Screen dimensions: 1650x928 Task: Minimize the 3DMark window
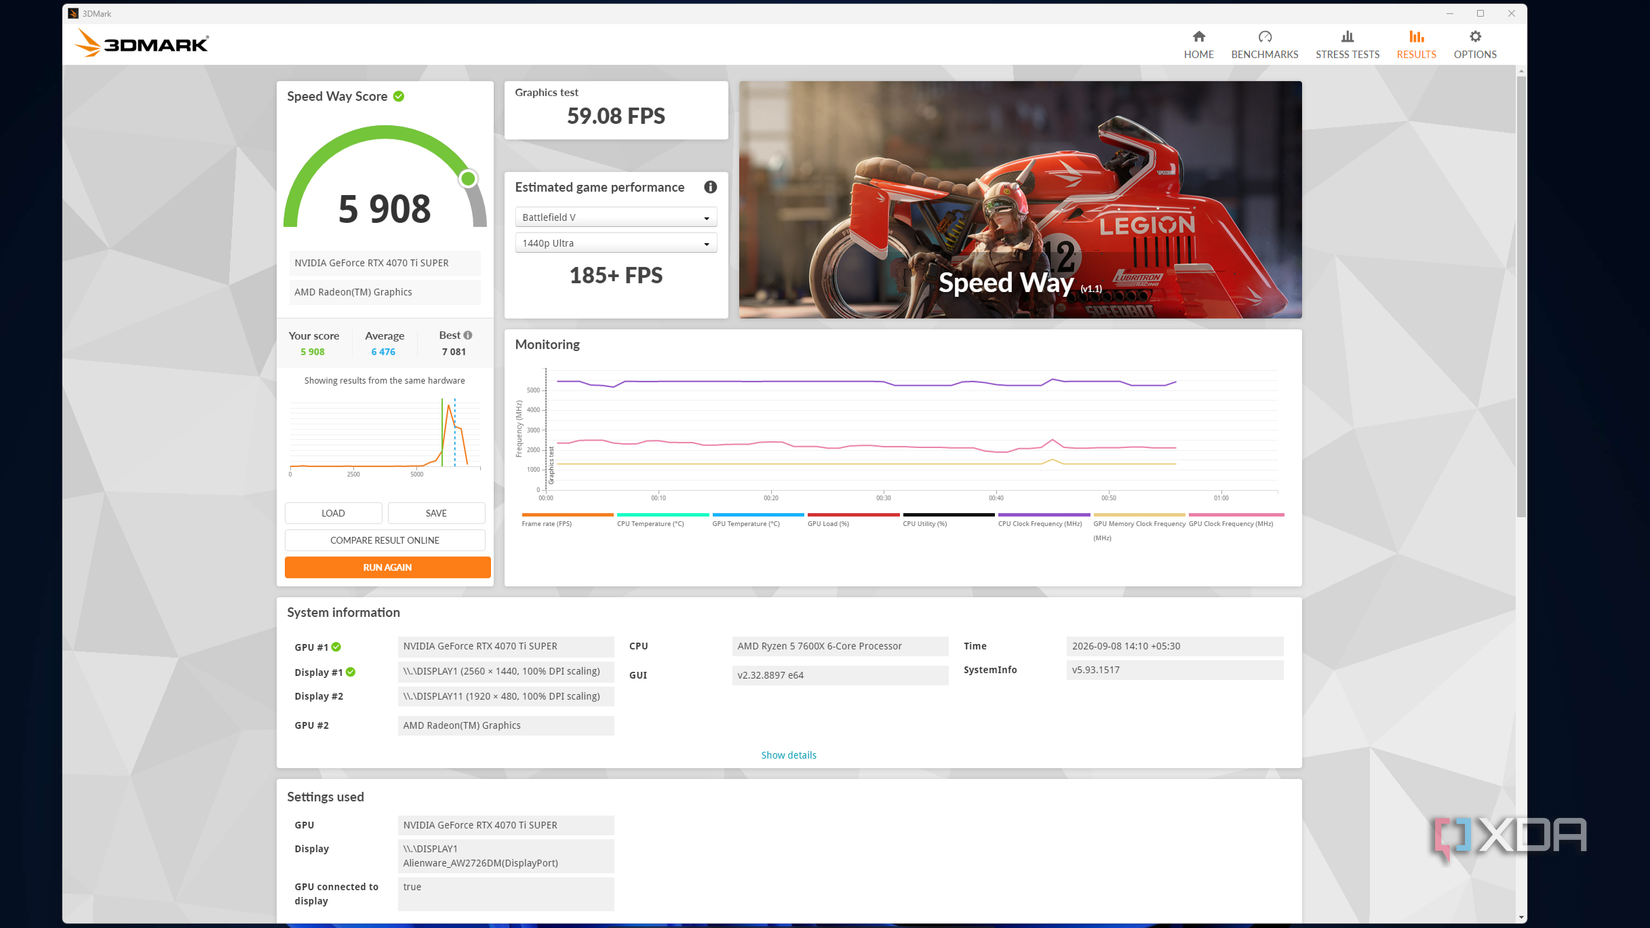pos(1450,13)
